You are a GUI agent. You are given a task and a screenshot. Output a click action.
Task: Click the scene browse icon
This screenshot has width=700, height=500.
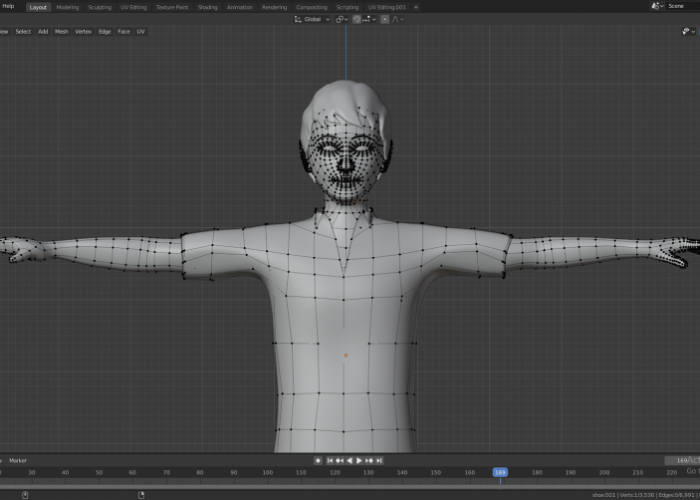[x=656, y=6]
